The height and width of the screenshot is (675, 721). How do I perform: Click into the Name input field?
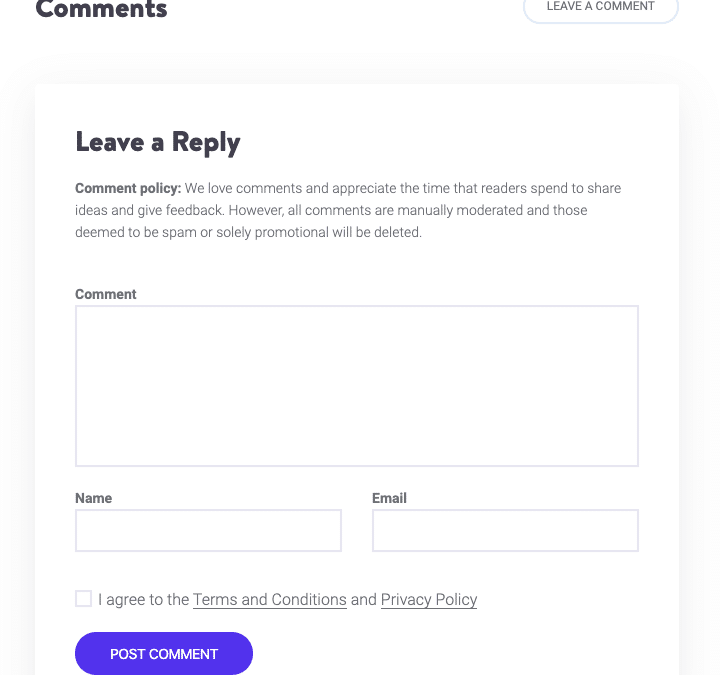click(208, 530)
